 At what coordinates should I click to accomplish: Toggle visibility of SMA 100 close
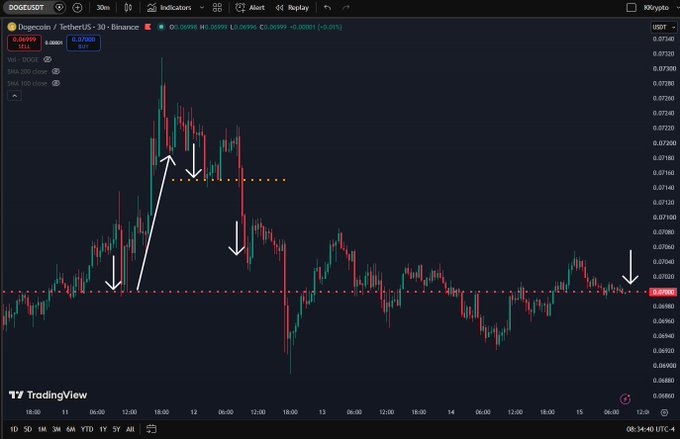coord(56,83)
